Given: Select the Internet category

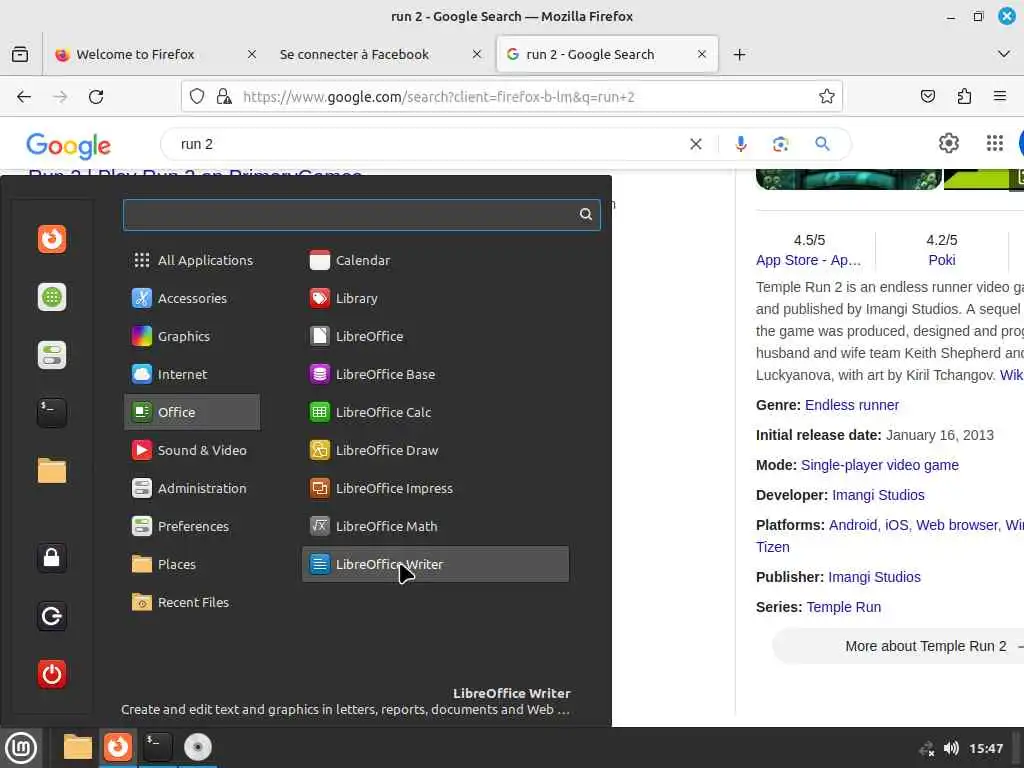Looking at the screenshot, I should 192,374.
